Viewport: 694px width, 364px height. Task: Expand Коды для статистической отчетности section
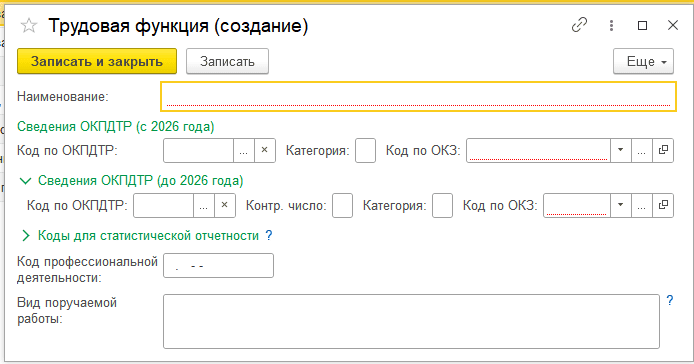point(26,236)
